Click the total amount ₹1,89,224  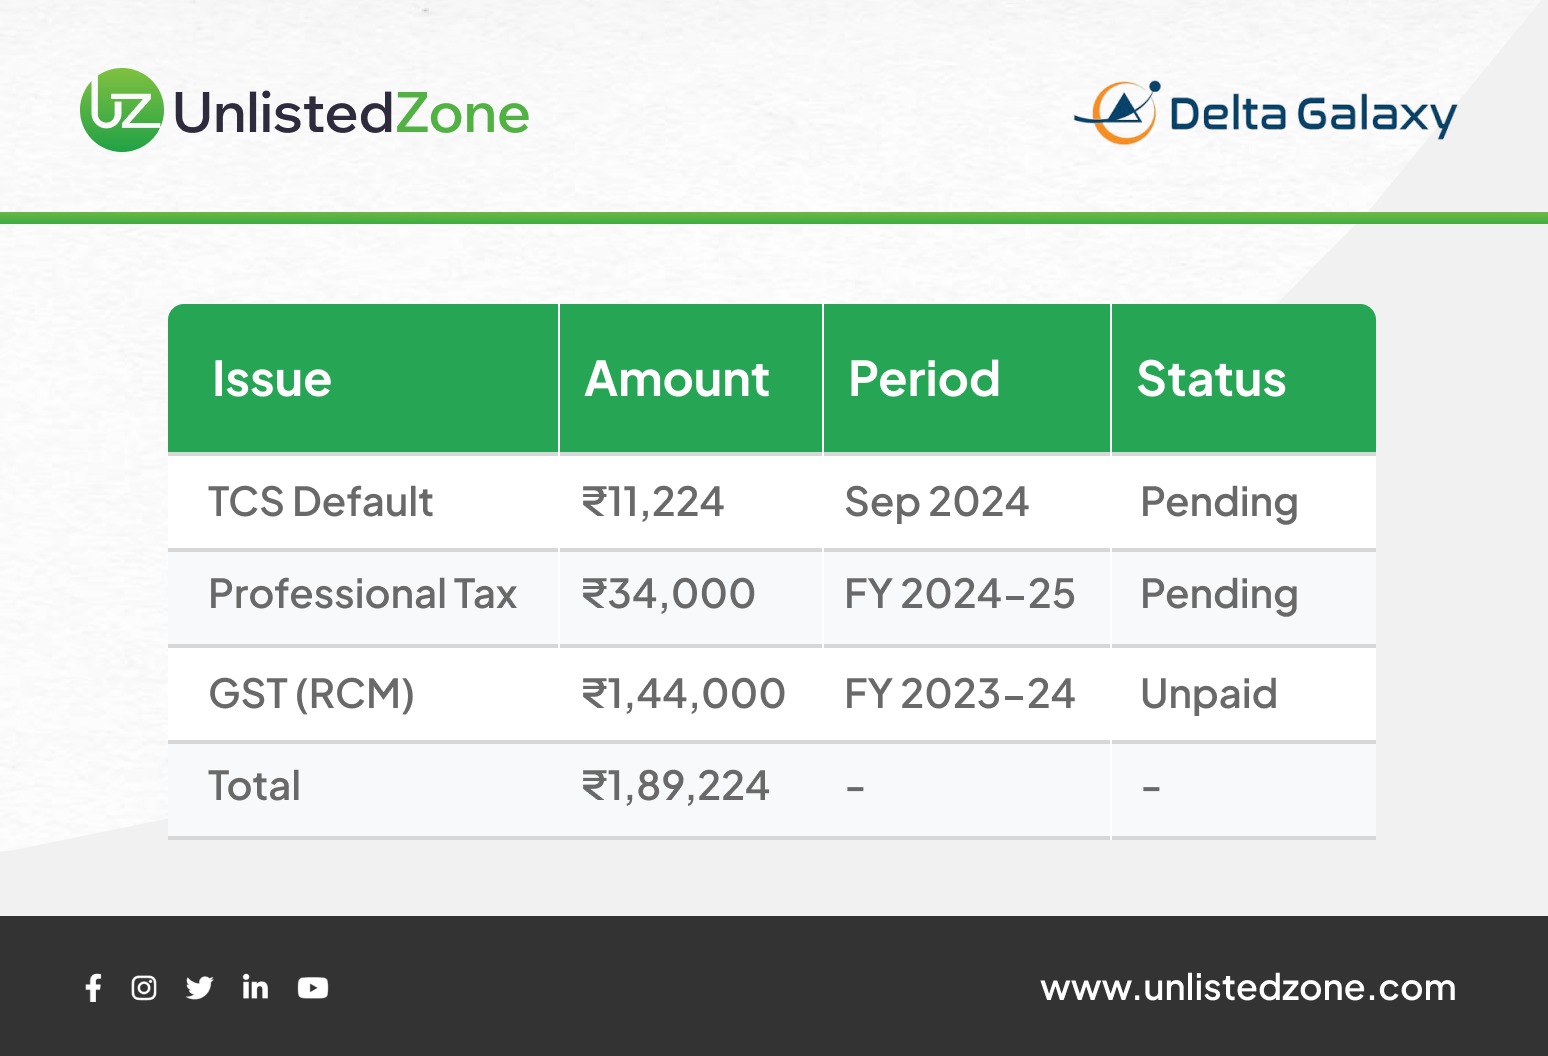coord(676,786)
